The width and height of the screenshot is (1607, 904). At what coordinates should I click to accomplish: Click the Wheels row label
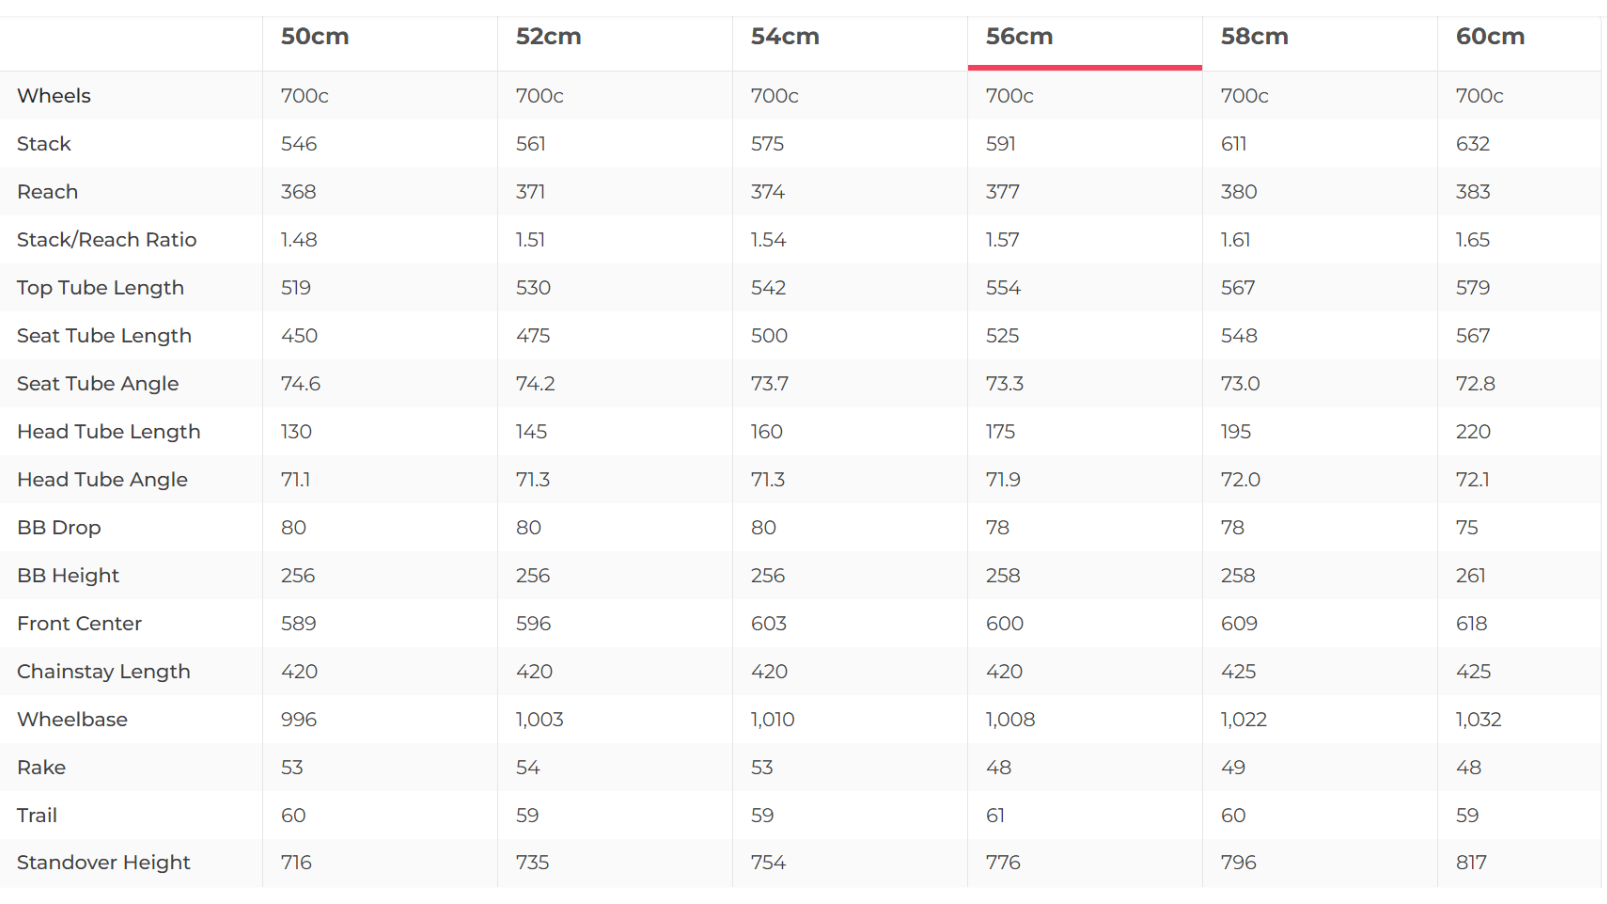tap(54, 96)
